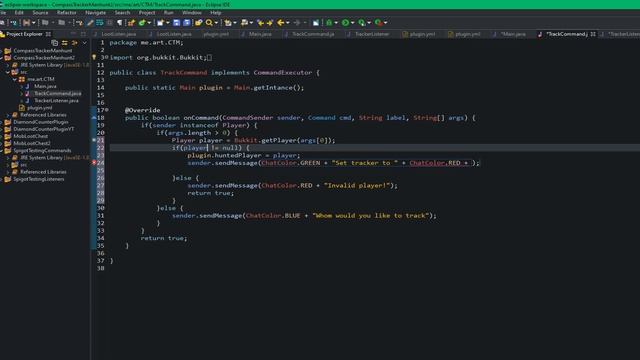Click the New Java Class icon
Screen dimensions: 640x360
[x=142, y=22]
